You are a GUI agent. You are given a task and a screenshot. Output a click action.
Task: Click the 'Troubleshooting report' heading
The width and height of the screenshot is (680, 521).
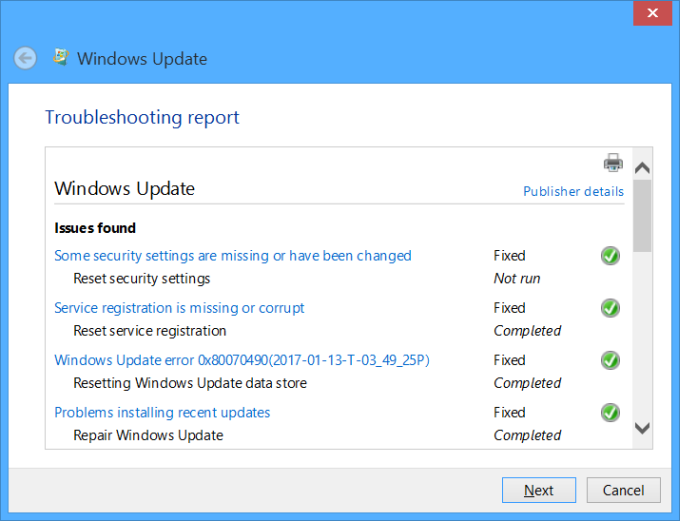pos(142,118)
